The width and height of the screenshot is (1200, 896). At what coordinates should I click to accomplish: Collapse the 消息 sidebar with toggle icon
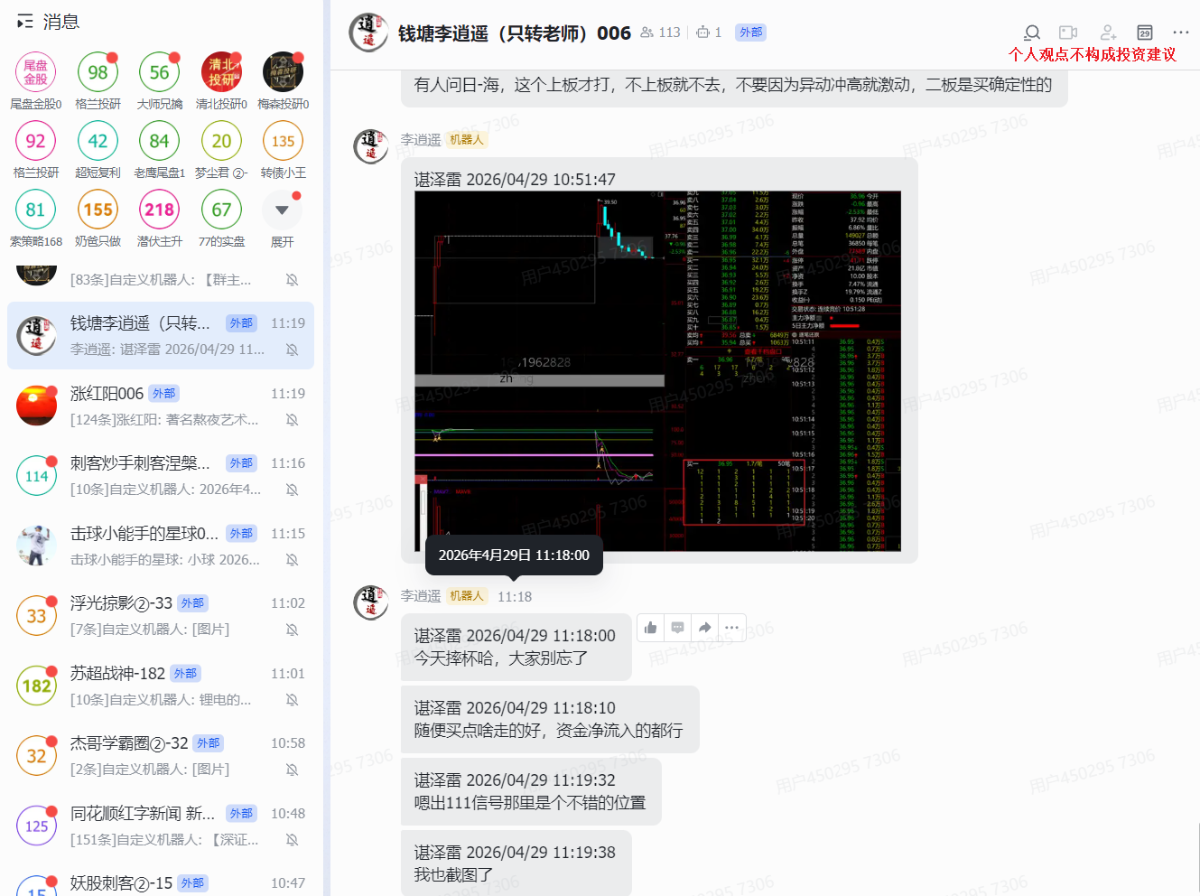point(26,21)
